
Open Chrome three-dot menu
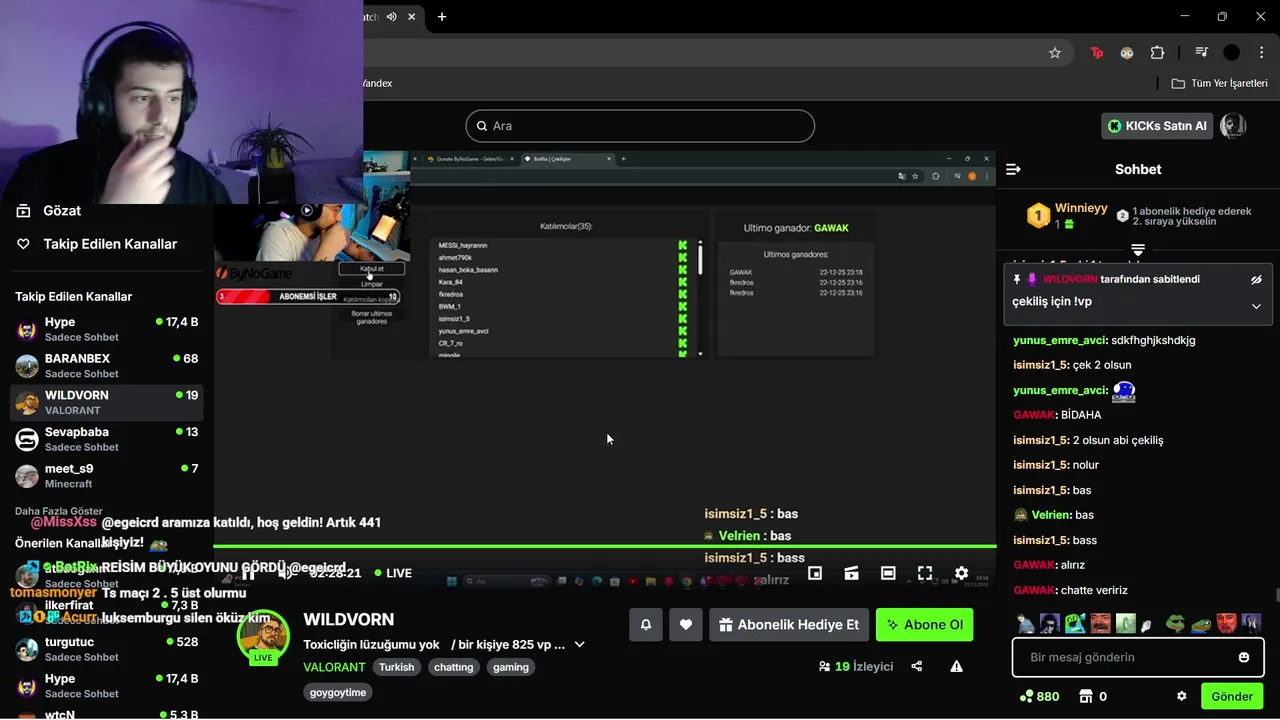coord(1262,53)
